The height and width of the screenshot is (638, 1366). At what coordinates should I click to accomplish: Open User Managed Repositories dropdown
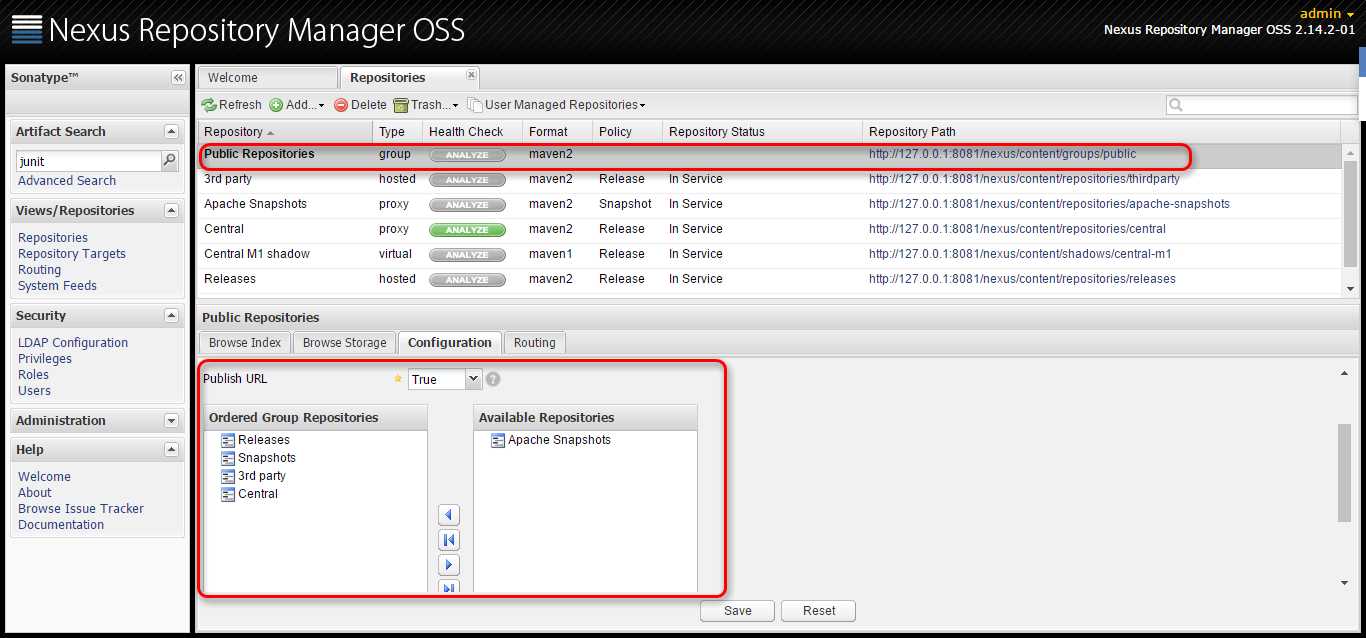pos(556,105)
